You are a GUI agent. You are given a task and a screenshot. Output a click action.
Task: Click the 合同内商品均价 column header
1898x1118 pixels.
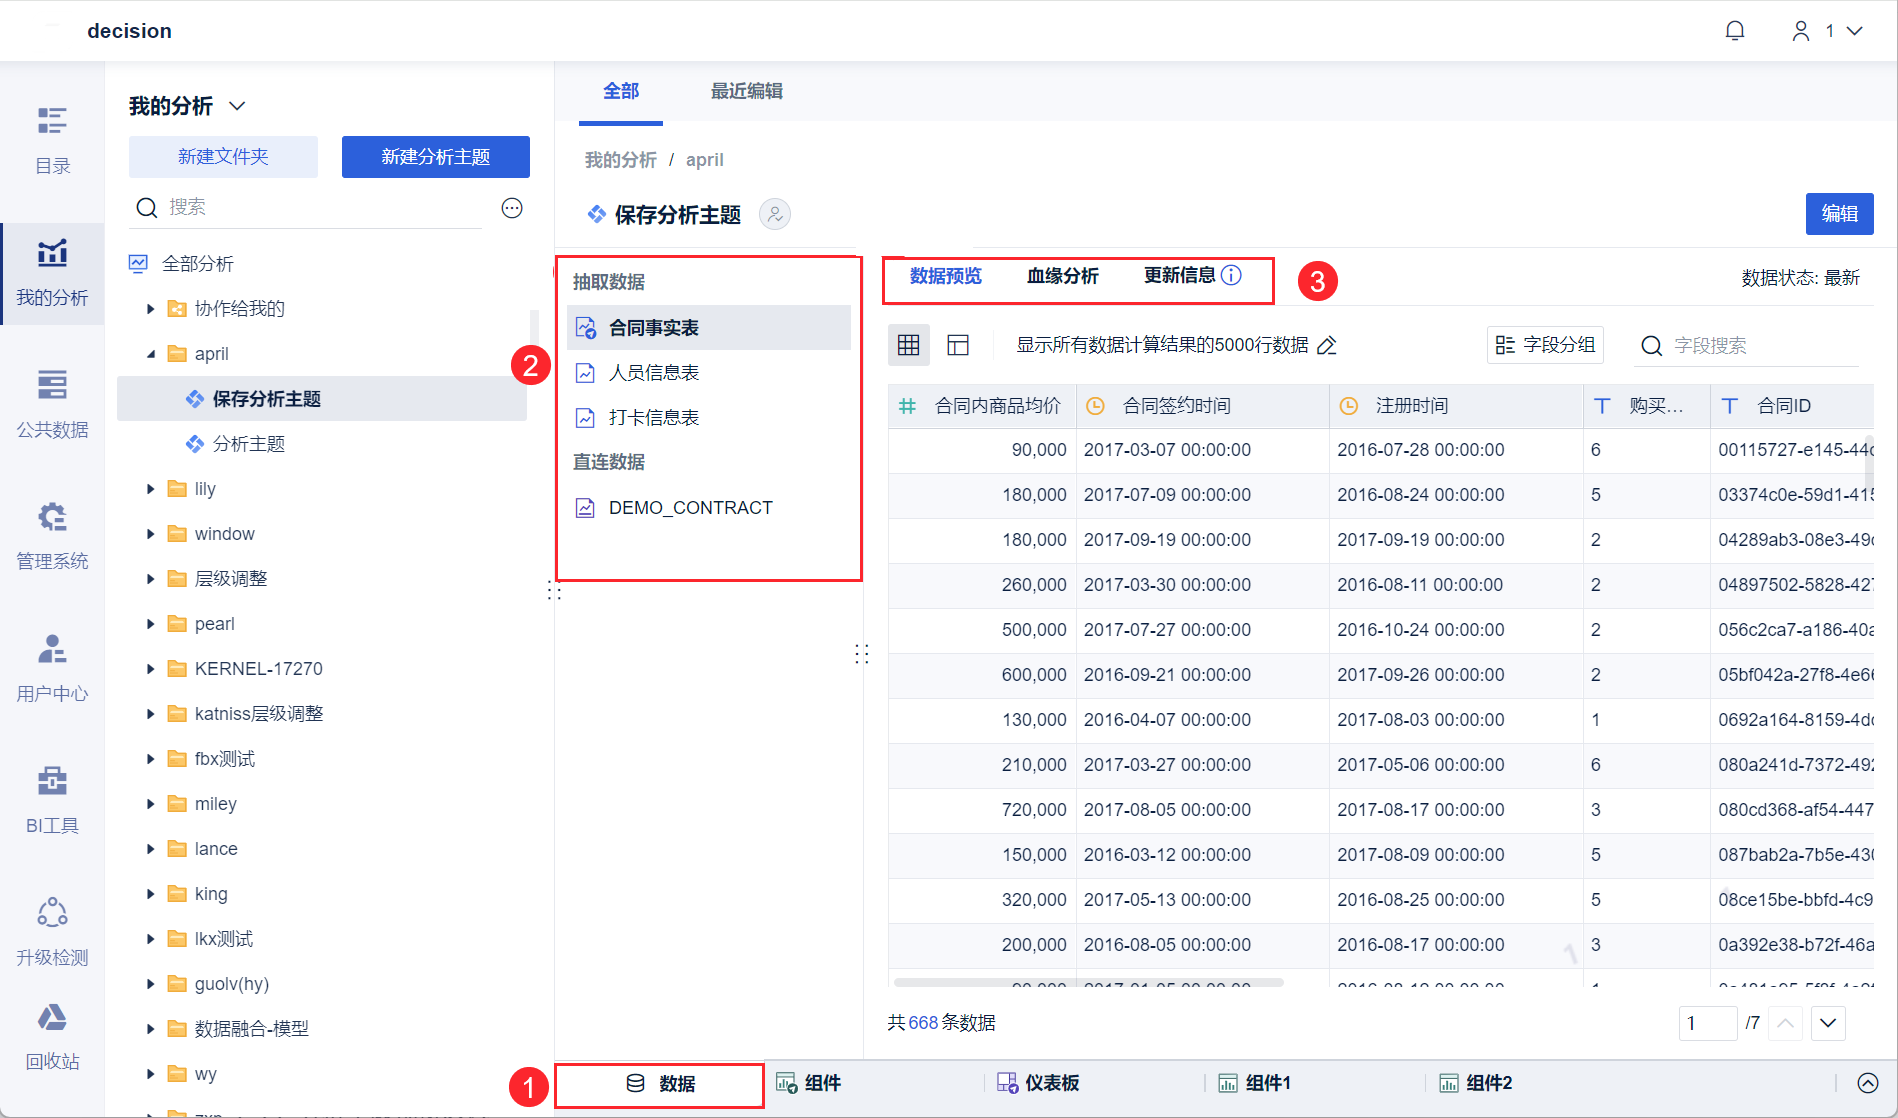(982, 406)
